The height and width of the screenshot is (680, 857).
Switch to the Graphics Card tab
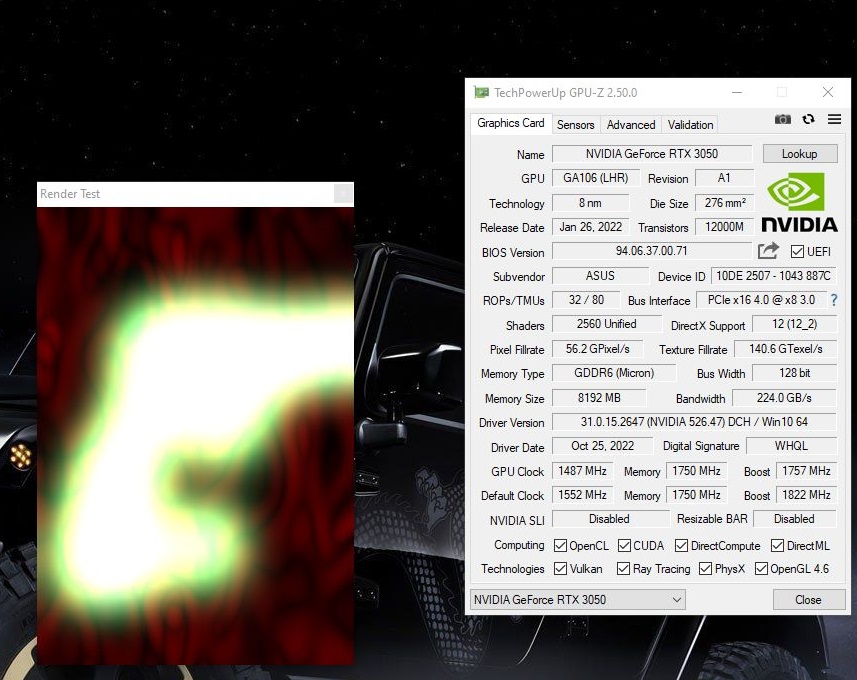pyautogui.click(x=510, y=123)
